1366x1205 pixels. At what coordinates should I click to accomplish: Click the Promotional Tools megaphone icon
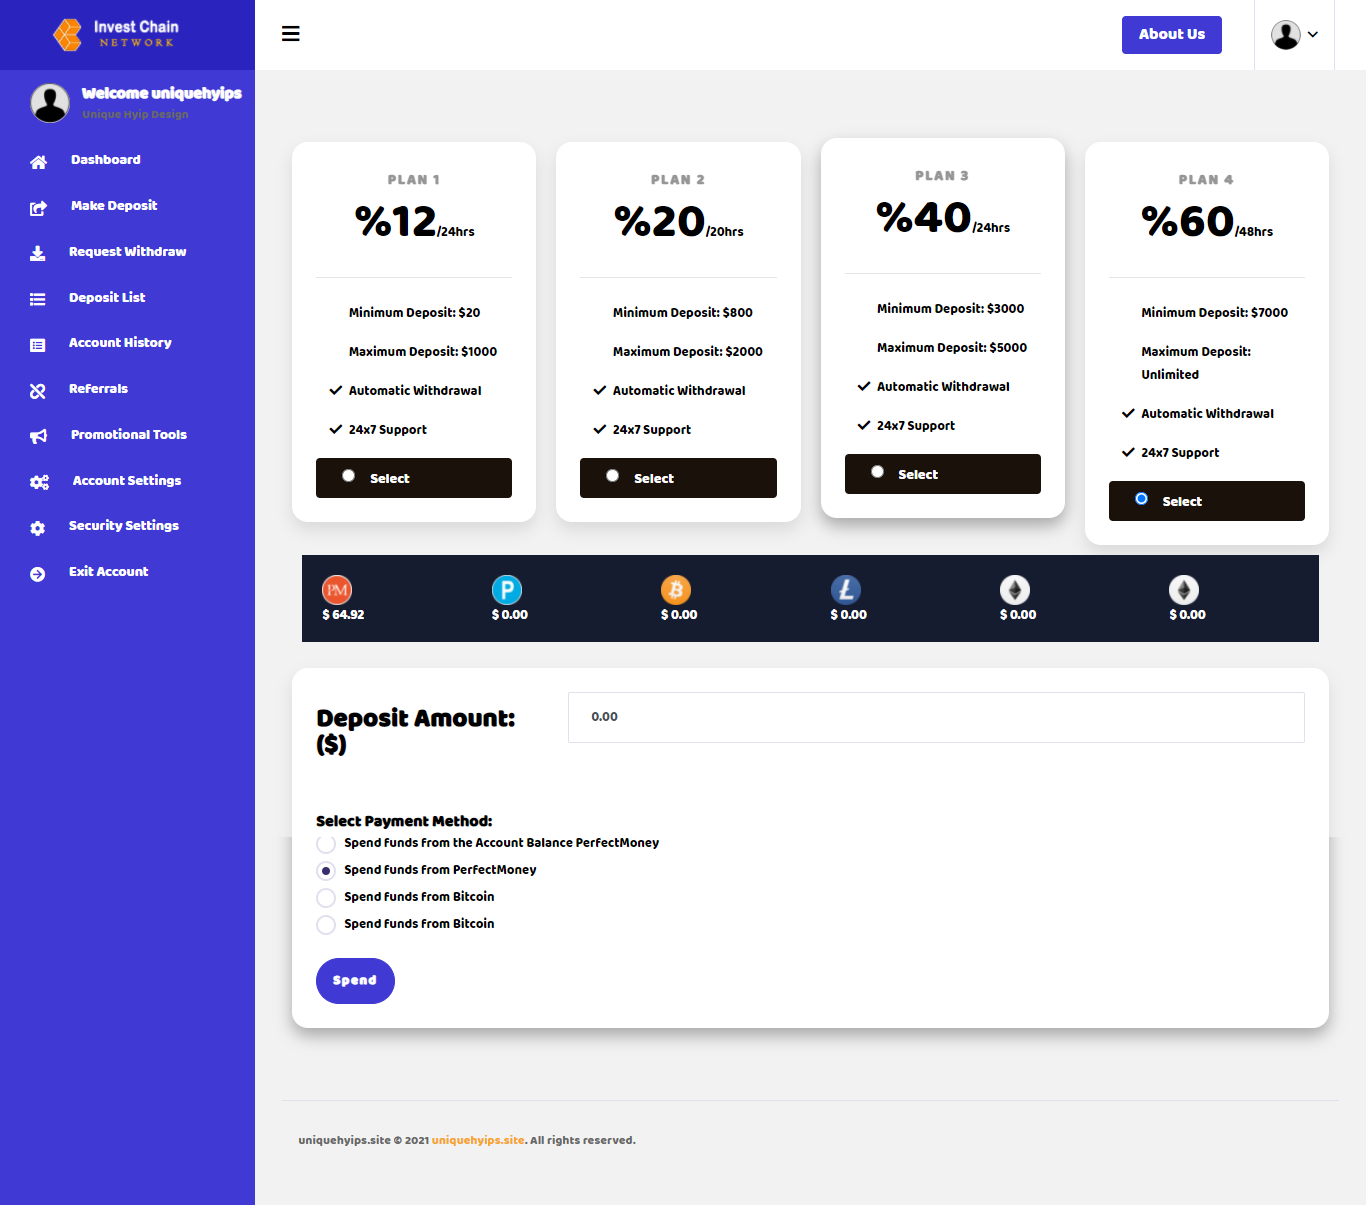(x=38, y=436)
